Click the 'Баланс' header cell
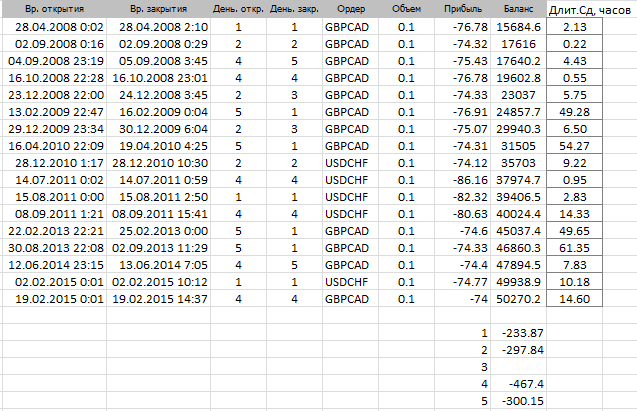Screen dimensions: 637x411 (x=519, y=9)
